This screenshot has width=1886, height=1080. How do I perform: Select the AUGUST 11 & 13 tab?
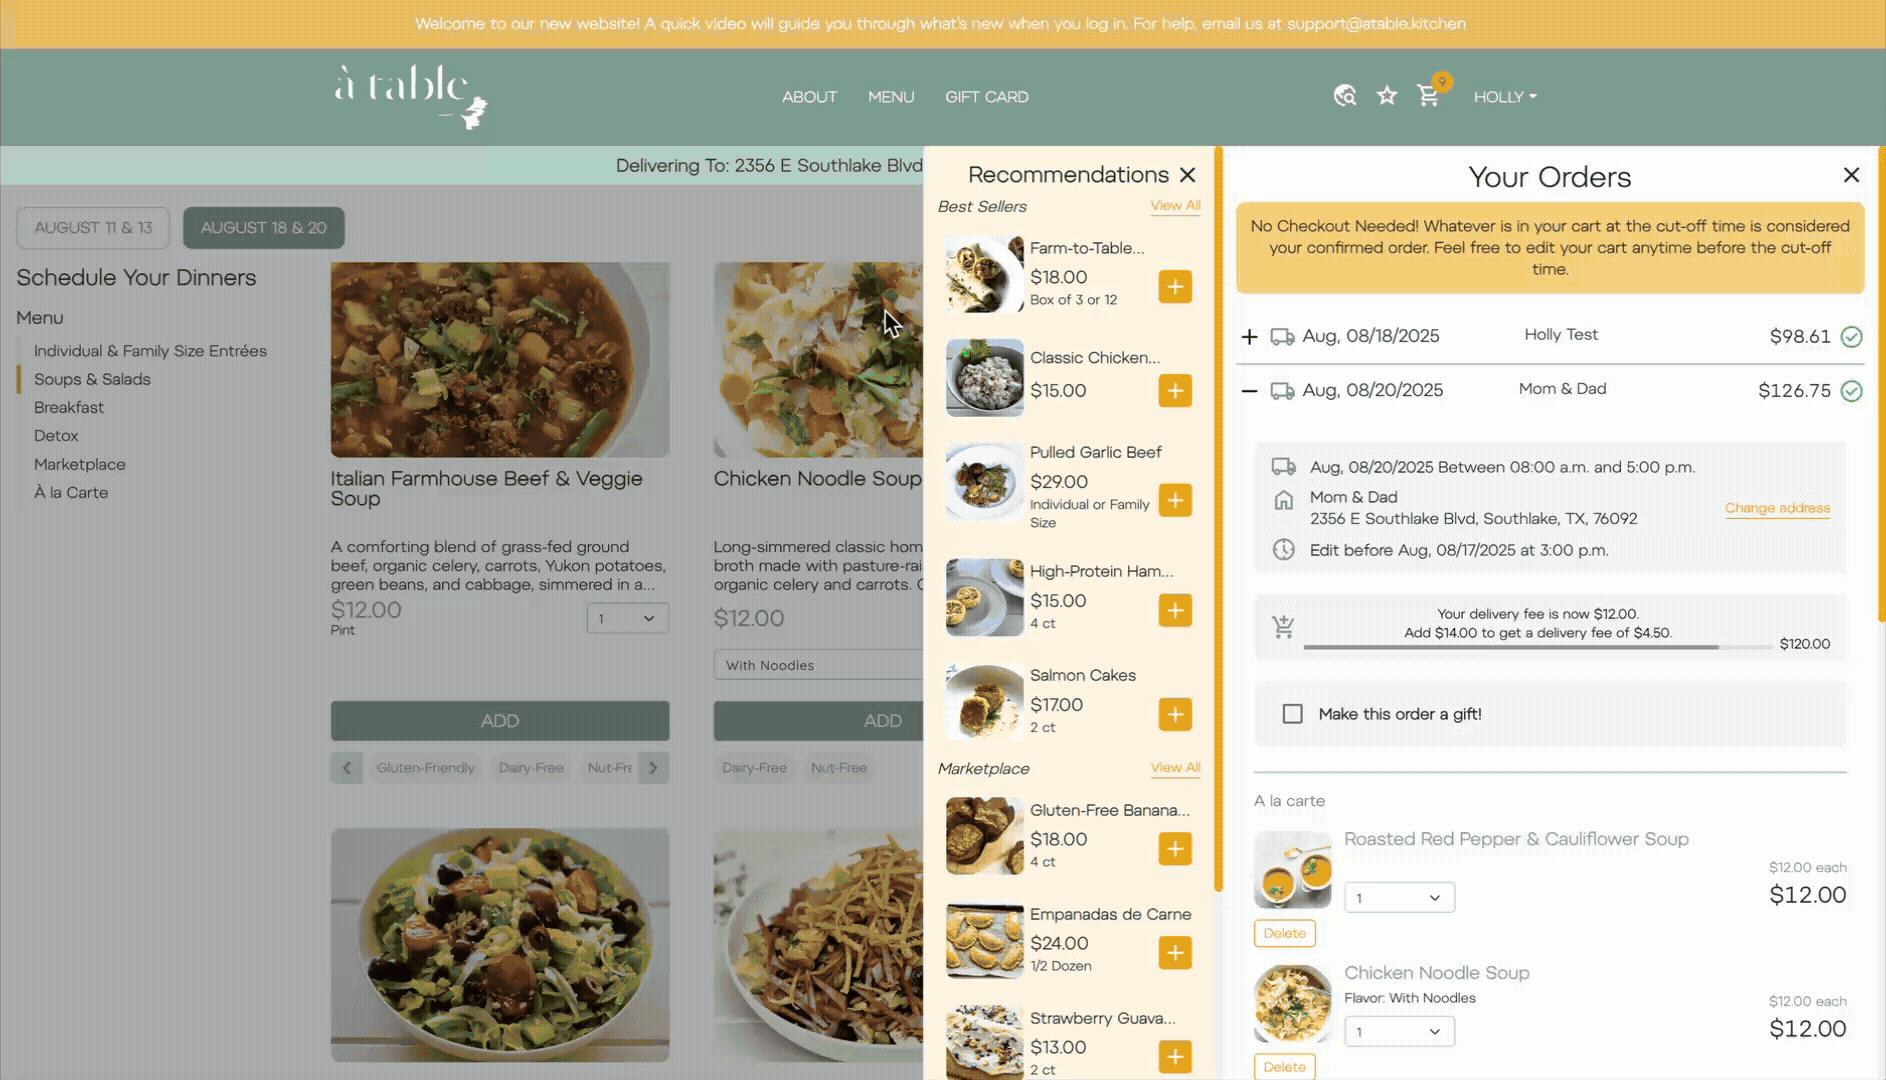tap(93, 228)
